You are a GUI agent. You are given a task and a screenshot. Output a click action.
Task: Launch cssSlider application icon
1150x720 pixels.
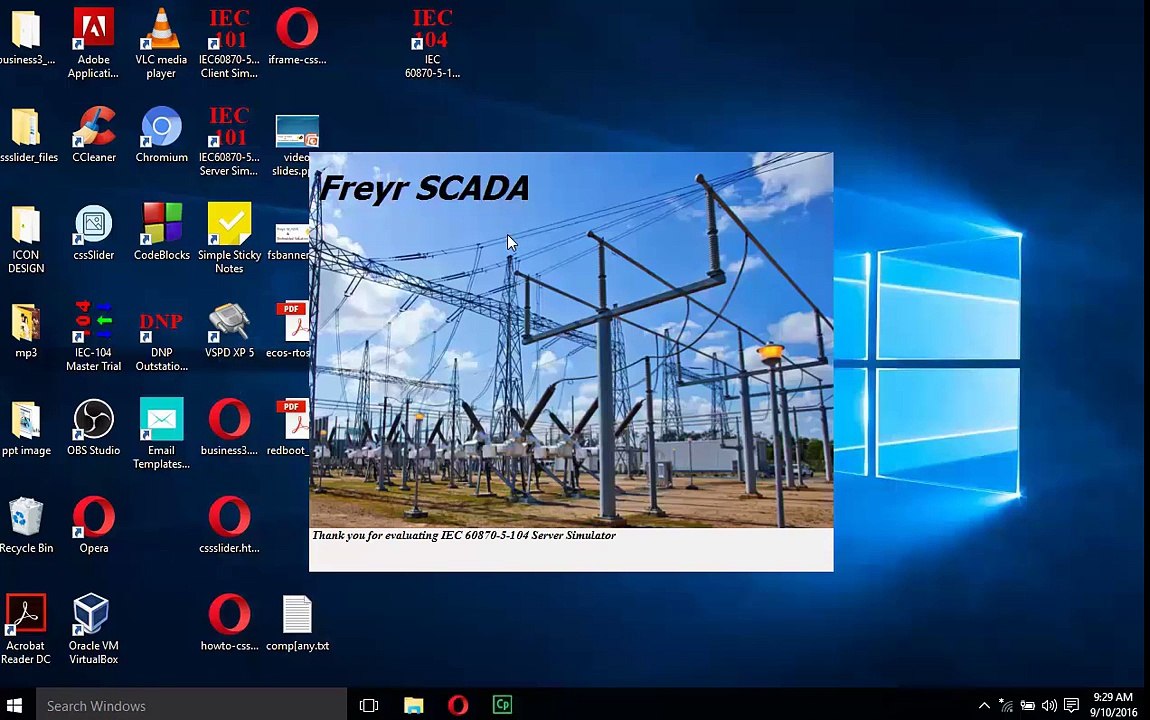(x=94, y=232)
